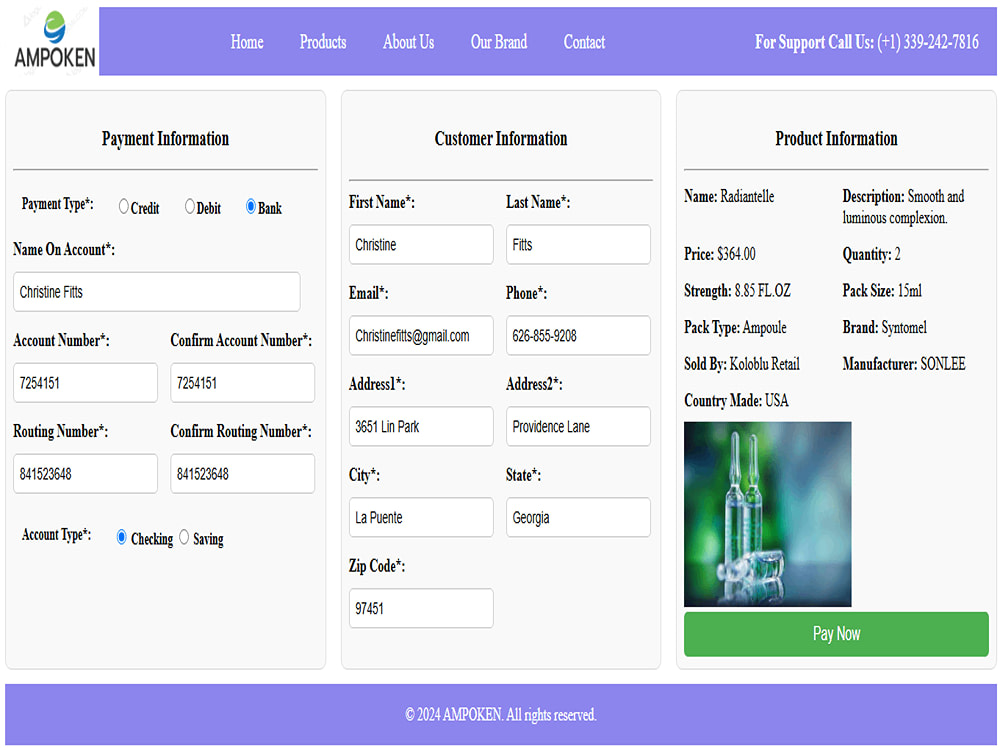Click the Payment Information heading
Image resolution: width=1000 pixels, height=750 pixels.
(165, 138)
